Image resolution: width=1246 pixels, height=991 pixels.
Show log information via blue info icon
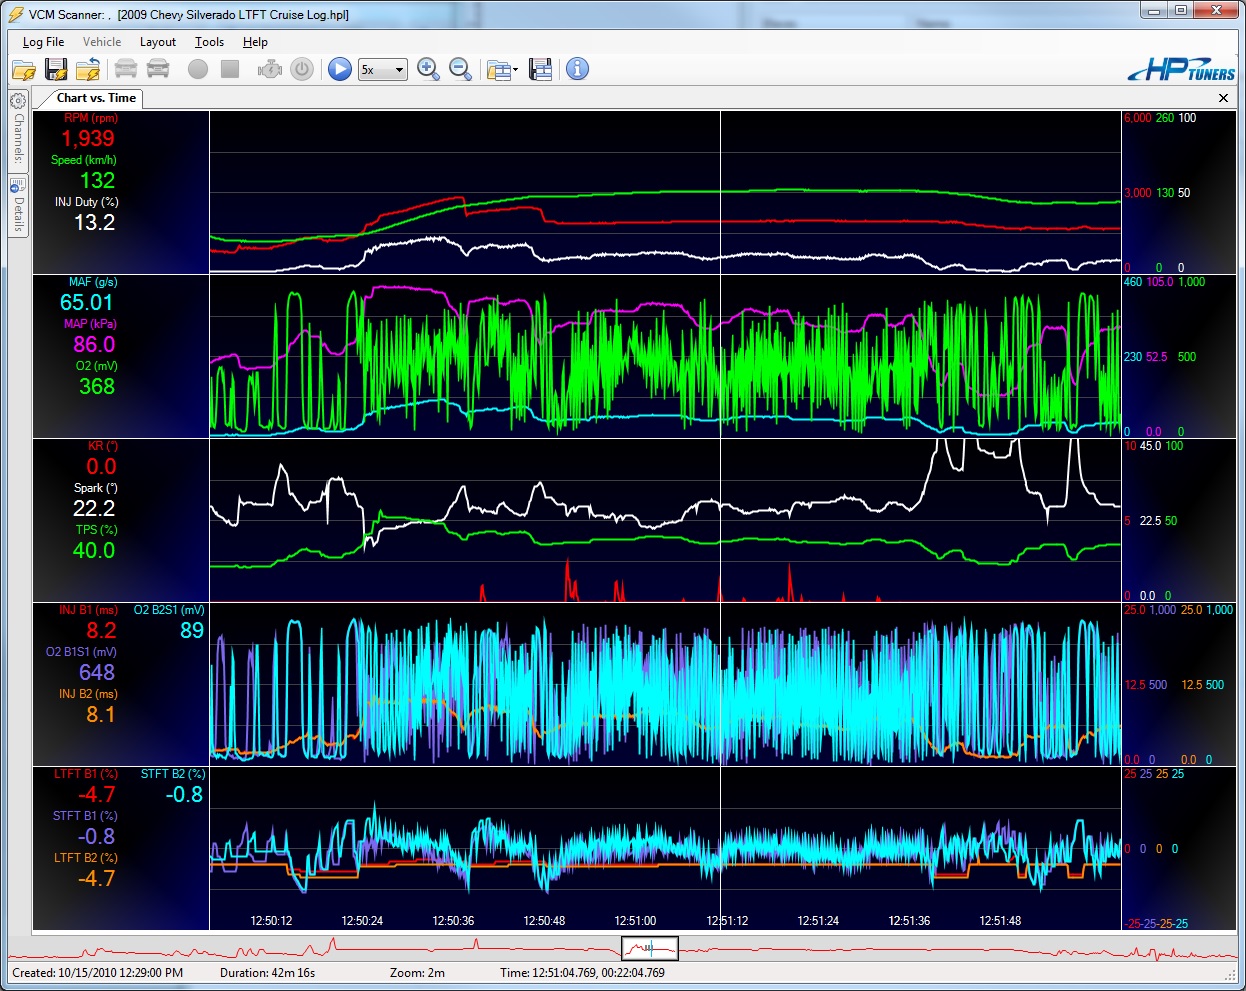pos(577,69)
